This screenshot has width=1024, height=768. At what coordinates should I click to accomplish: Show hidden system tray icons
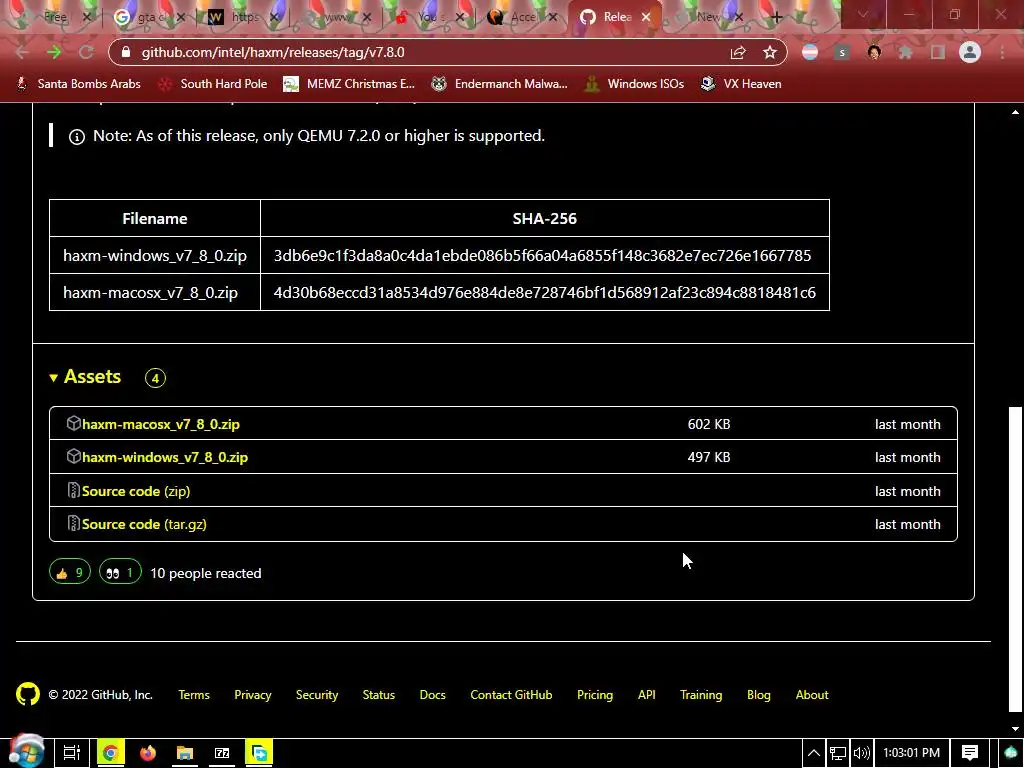coord(814,753)
